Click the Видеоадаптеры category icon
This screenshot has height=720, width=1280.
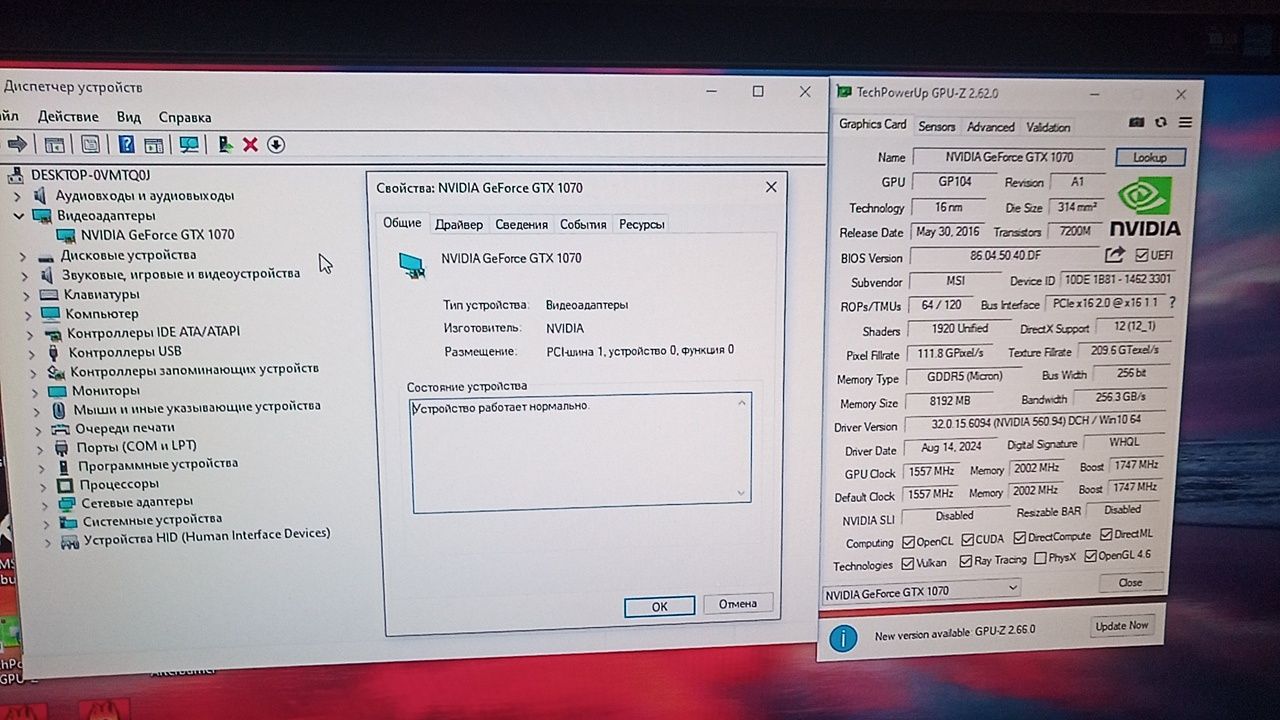pos(42,215)
